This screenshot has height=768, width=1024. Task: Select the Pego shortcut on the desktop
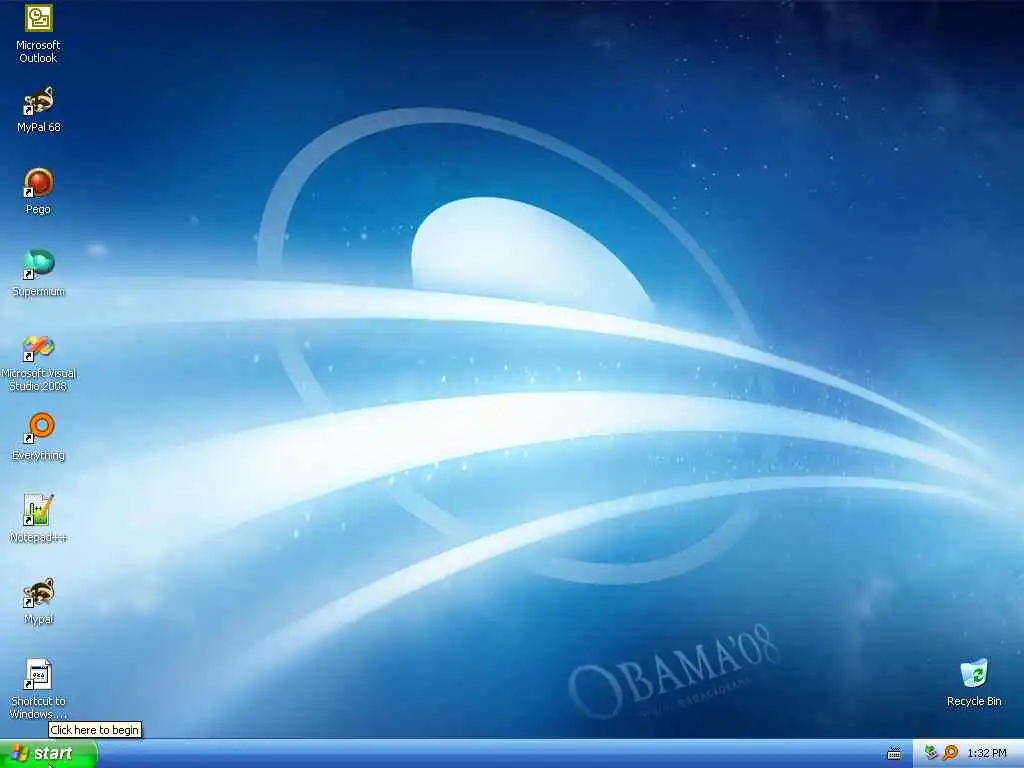pyautogui.click(x=39, y=183)
